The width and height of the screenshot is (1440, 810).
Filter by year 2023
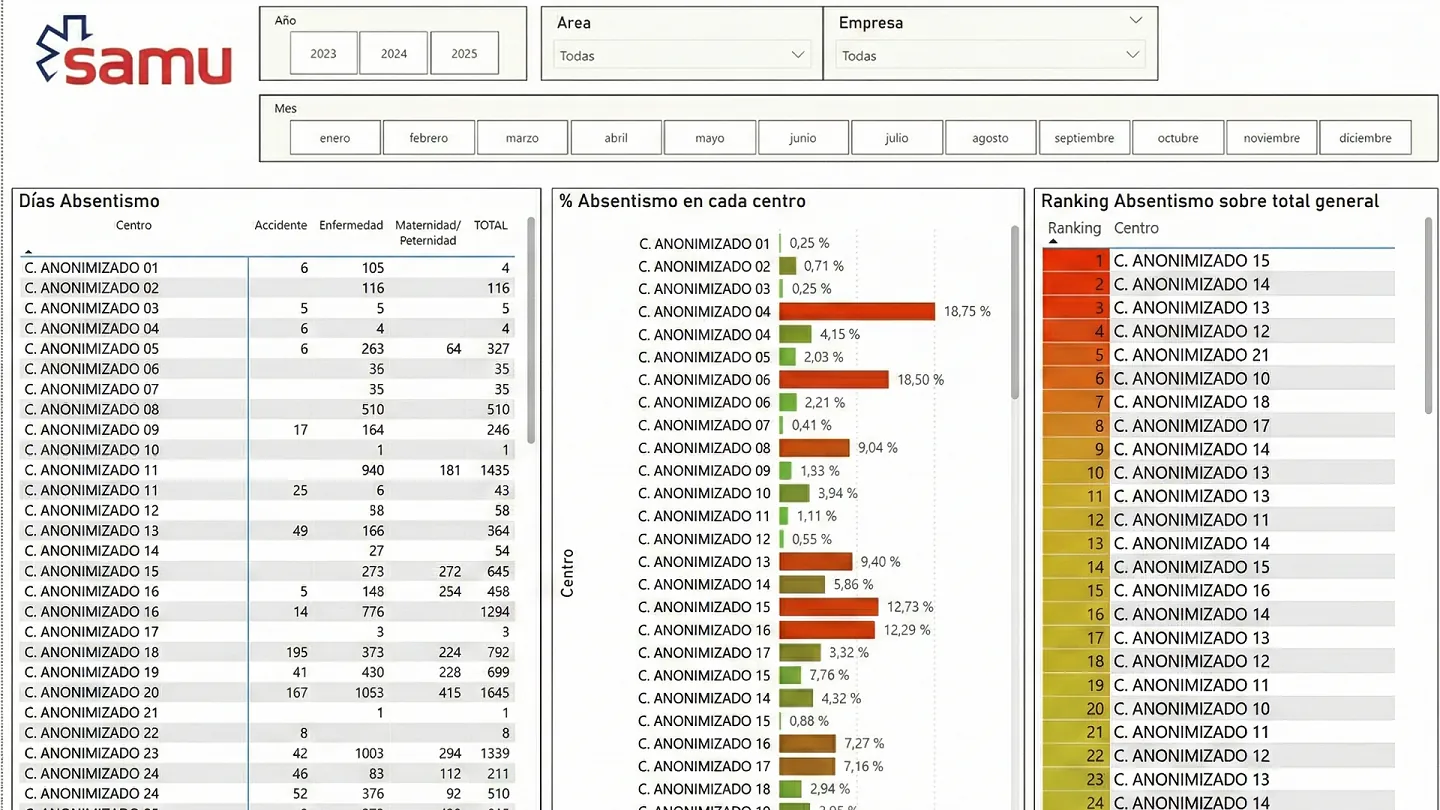[323, 53]
